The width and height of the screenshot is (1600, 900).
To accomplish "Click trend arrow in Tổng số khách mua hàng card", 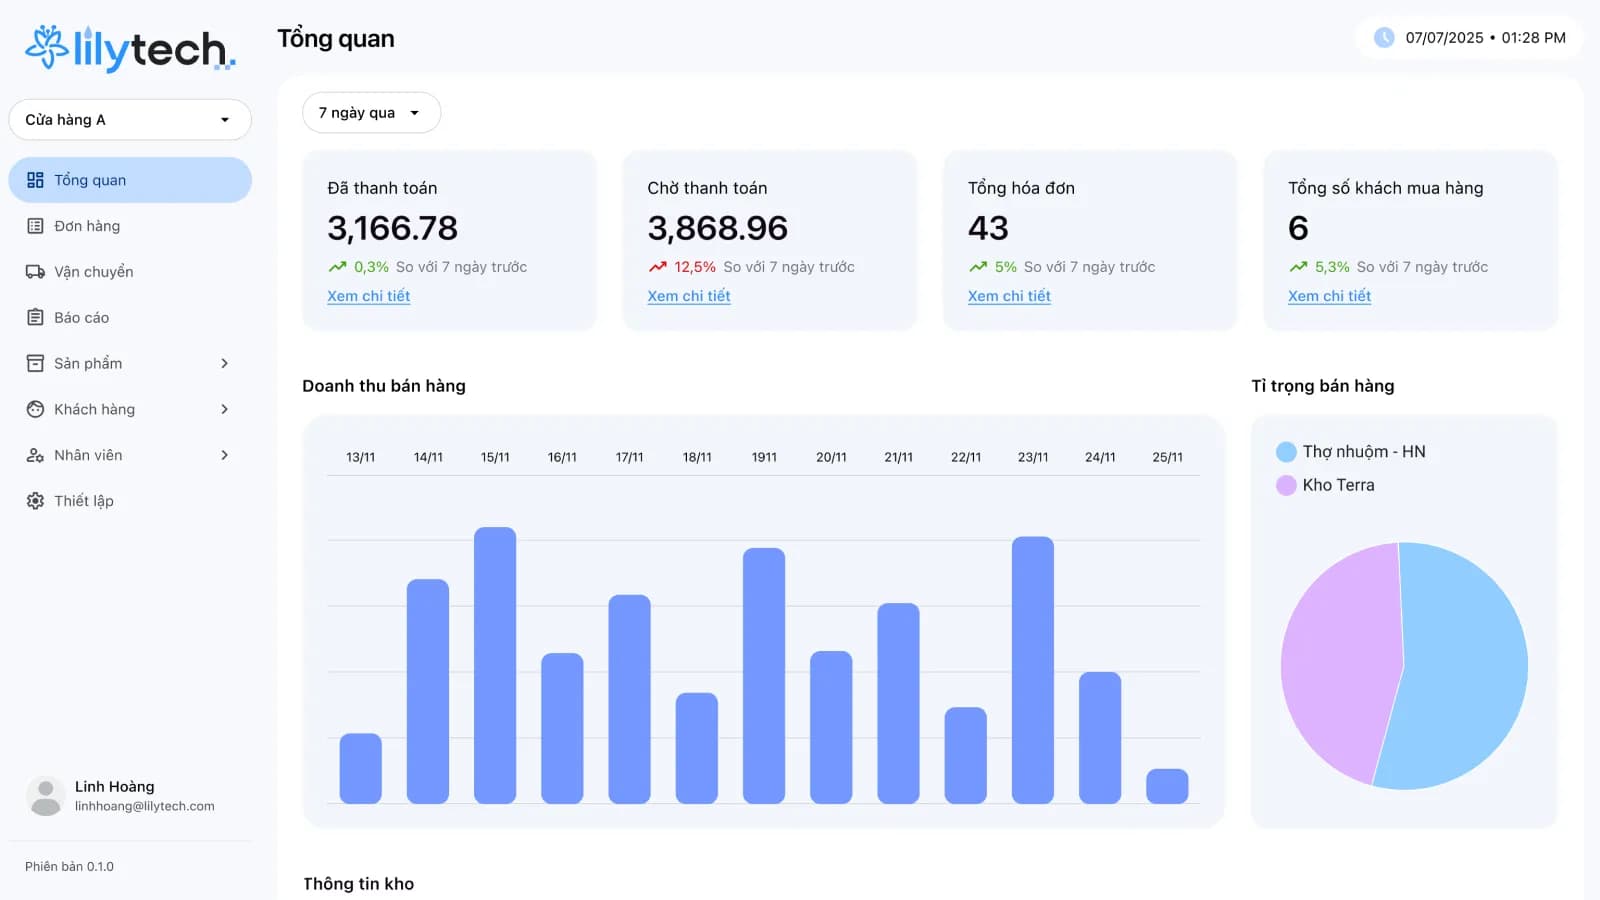I will click(x=1298, y=267).
